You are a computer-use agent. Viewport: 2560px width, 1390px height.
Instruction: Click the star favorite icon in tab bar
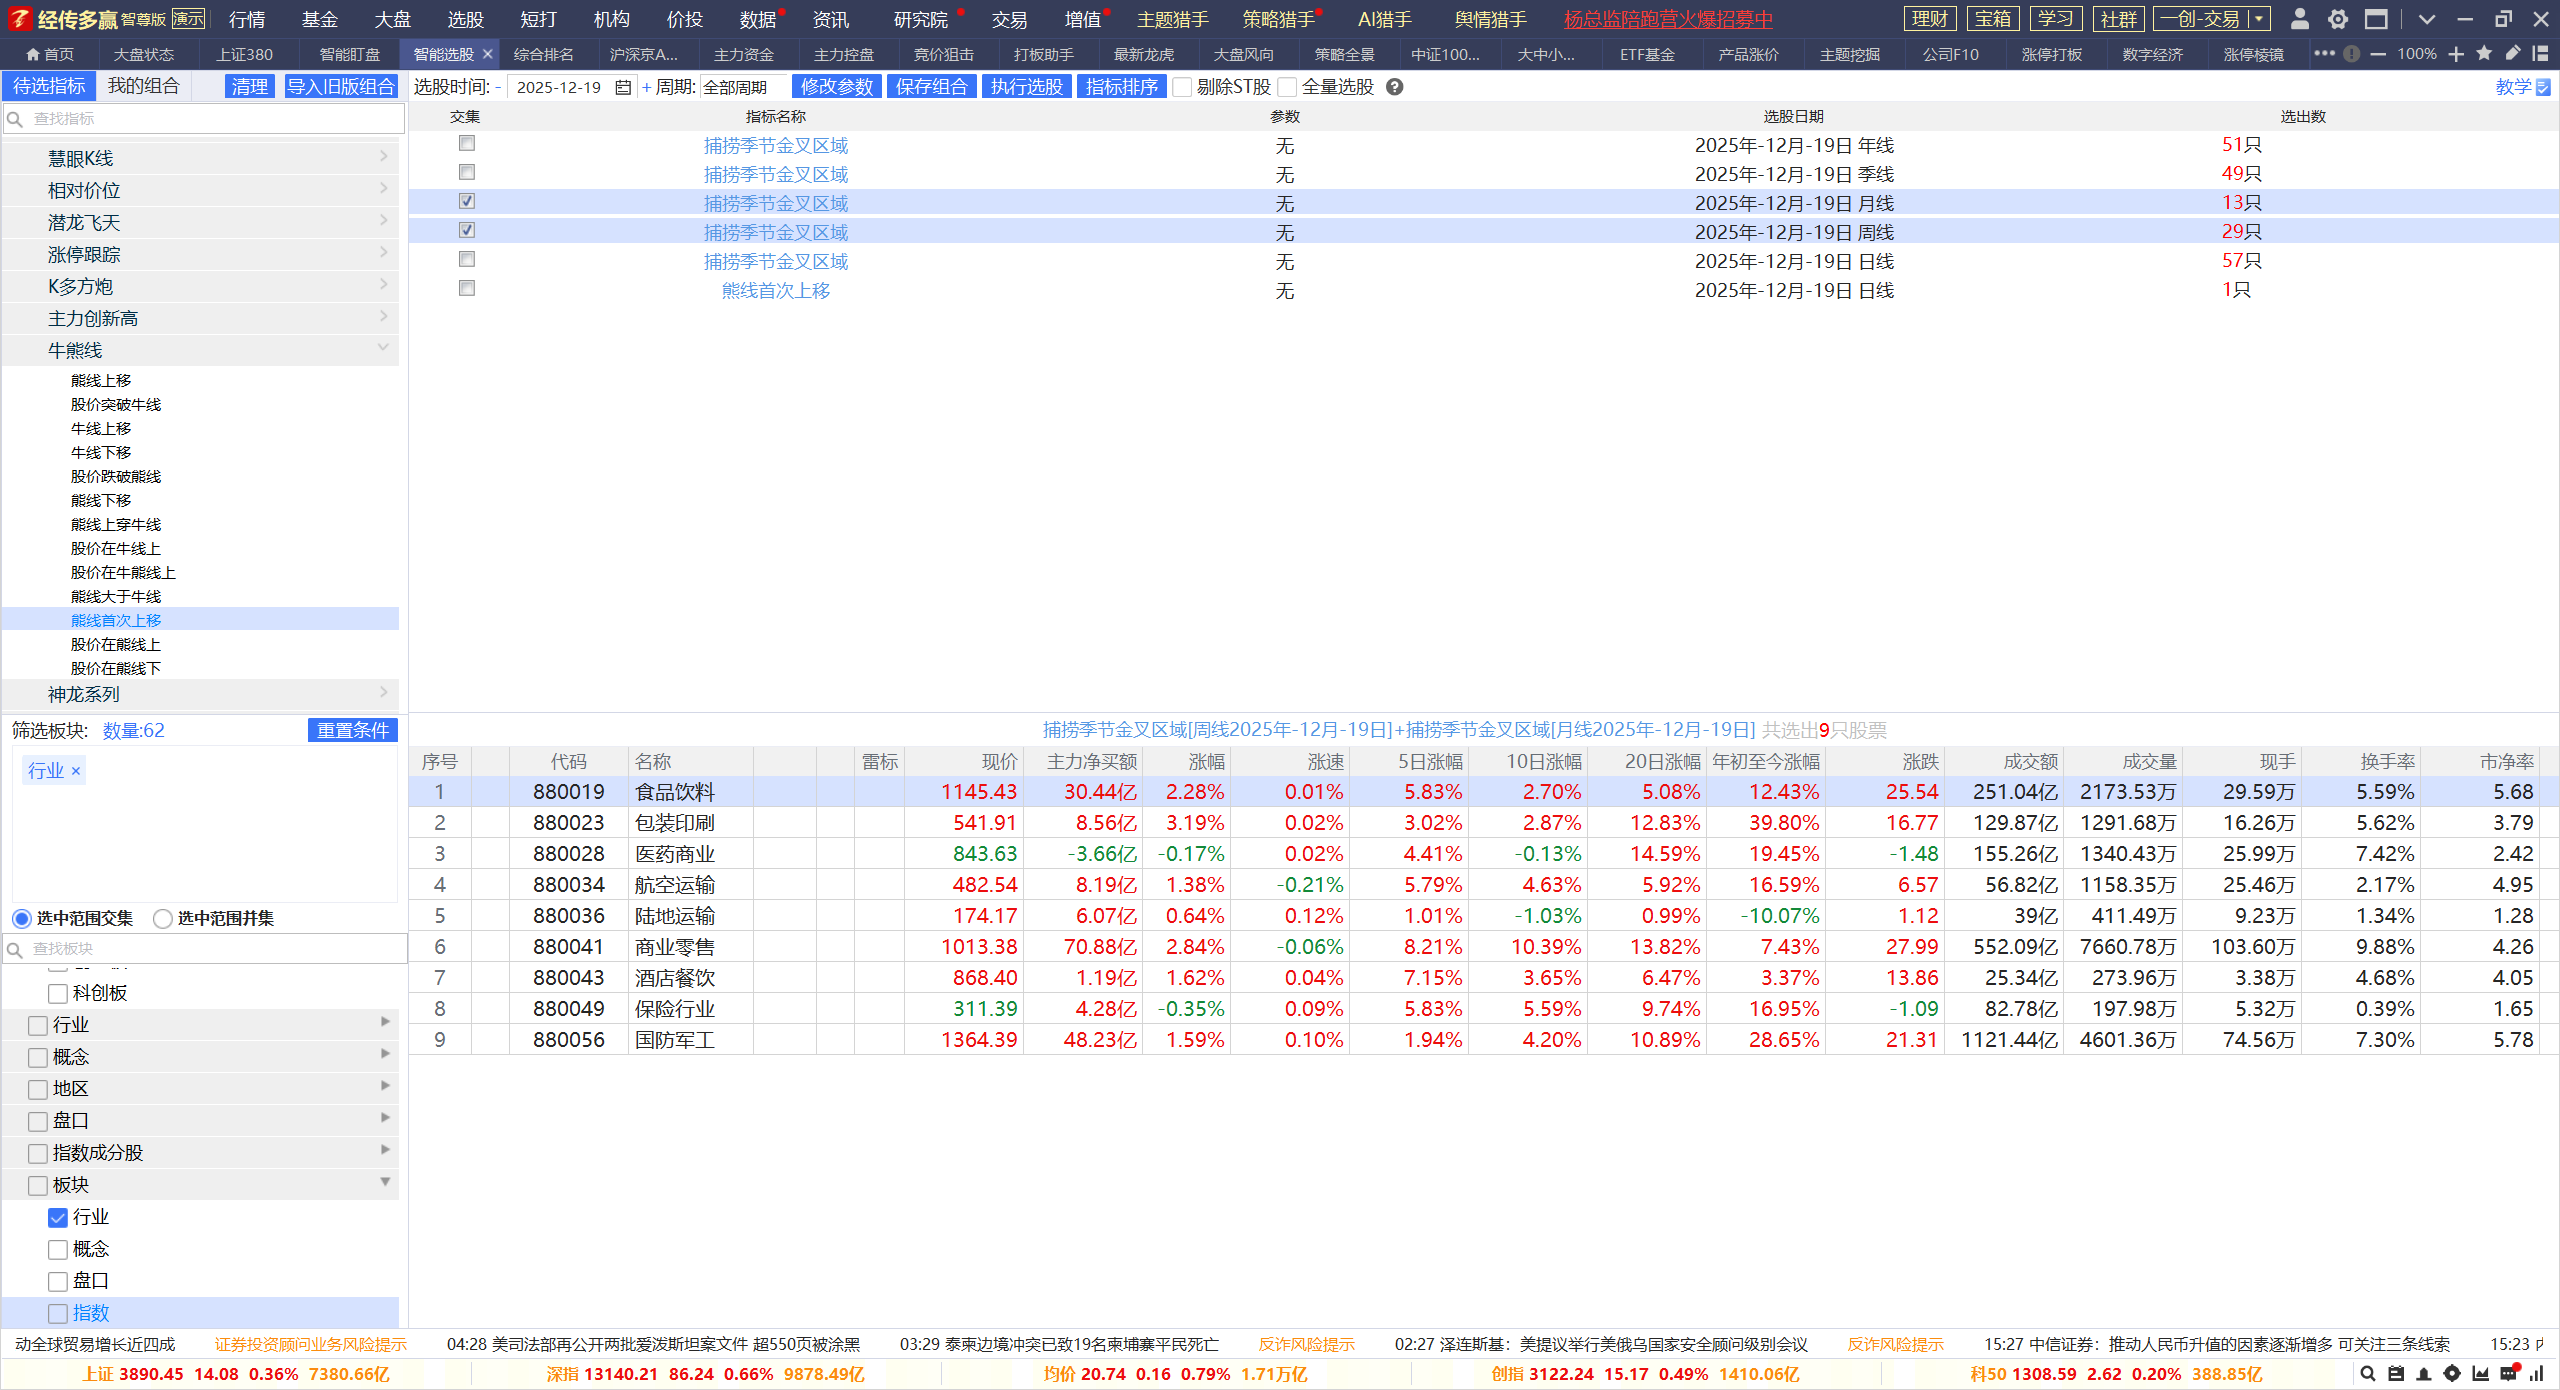coord(2484,54)
